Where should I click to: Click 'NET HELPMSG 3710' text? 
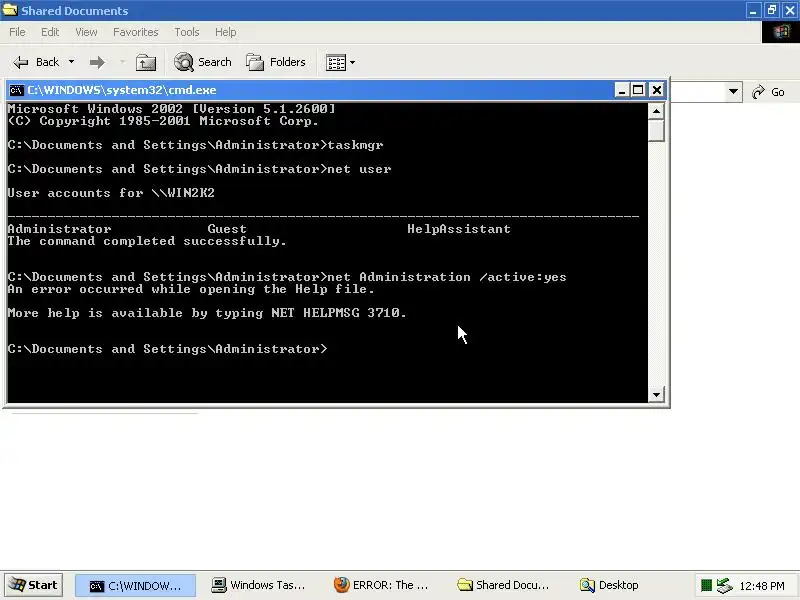tap(335, 313)
